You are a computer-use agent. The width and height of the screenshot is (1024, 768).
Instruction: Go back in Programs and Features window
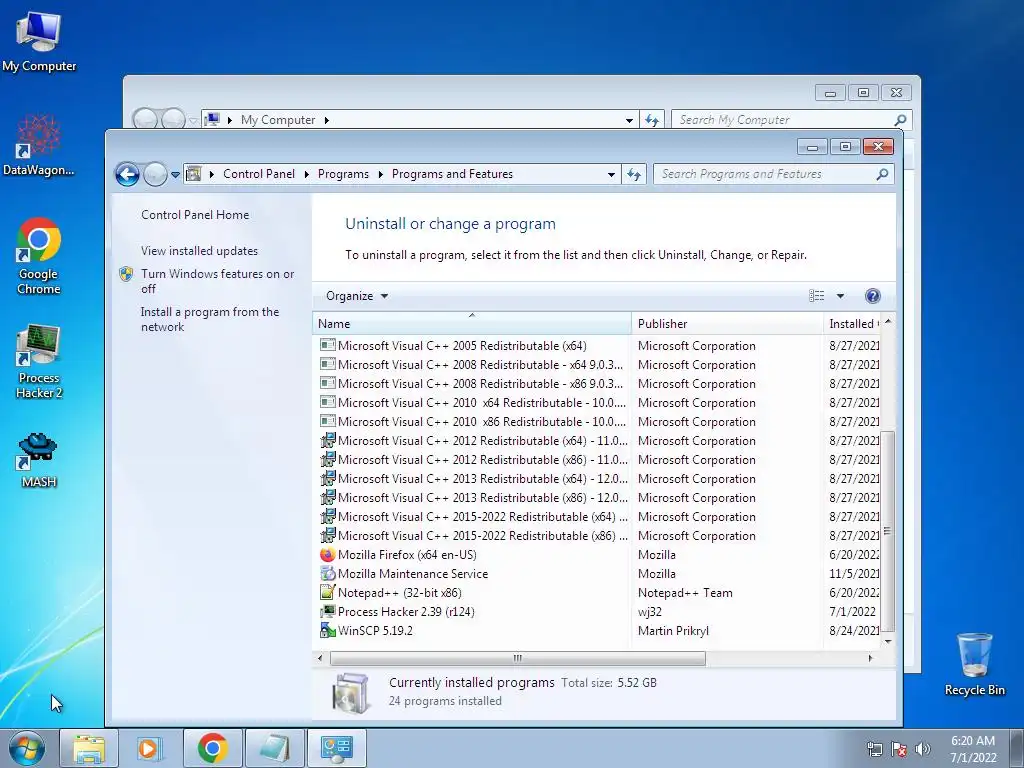click(x=127, y=174)
